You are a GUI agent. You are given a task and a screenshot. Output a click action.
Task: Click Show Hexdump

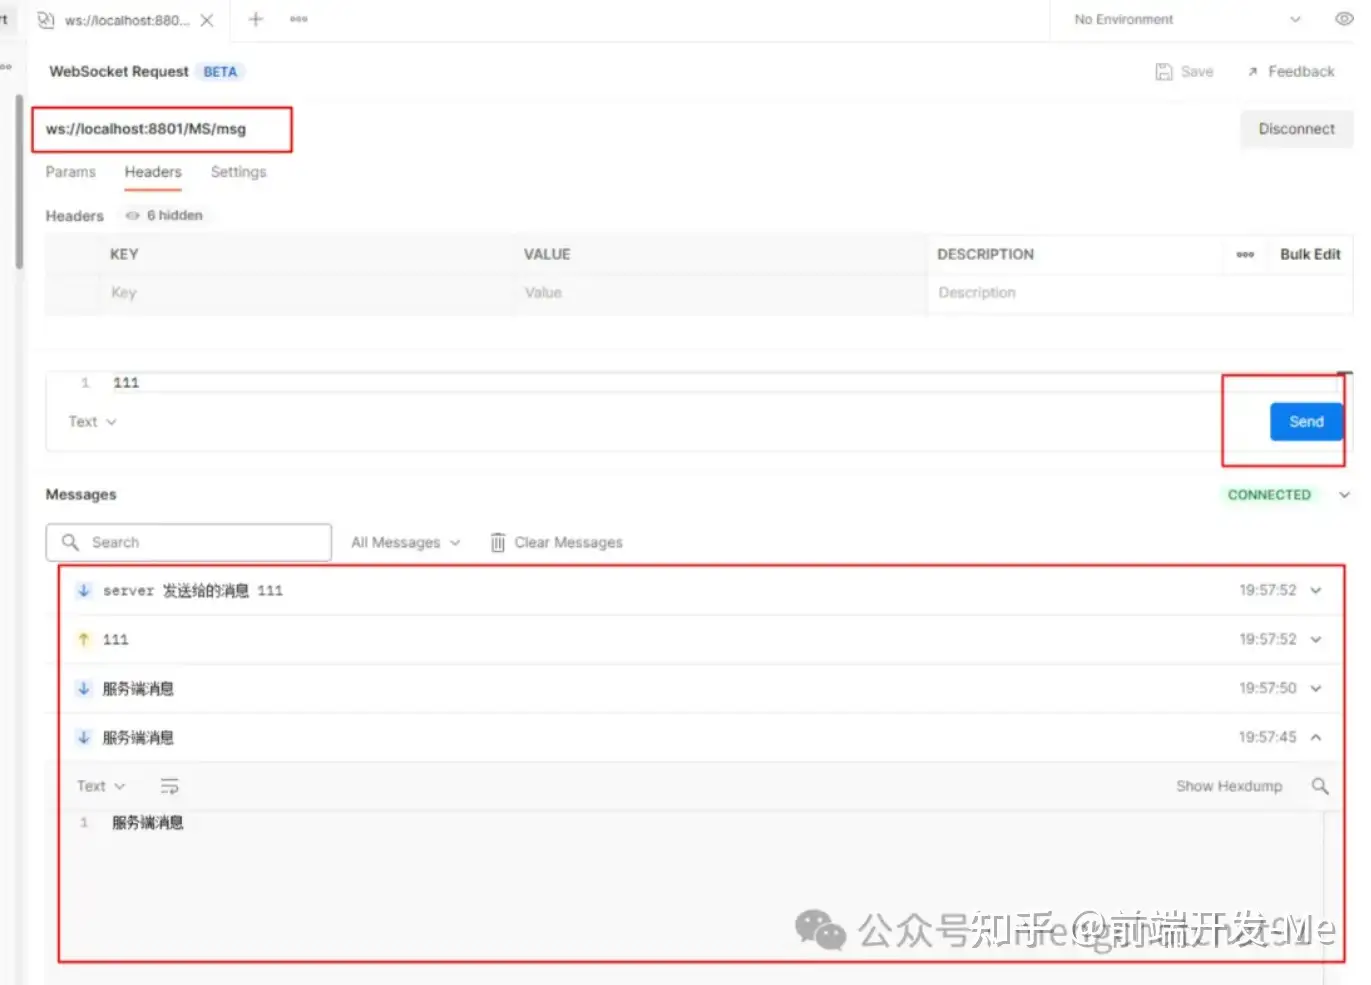1229,787
